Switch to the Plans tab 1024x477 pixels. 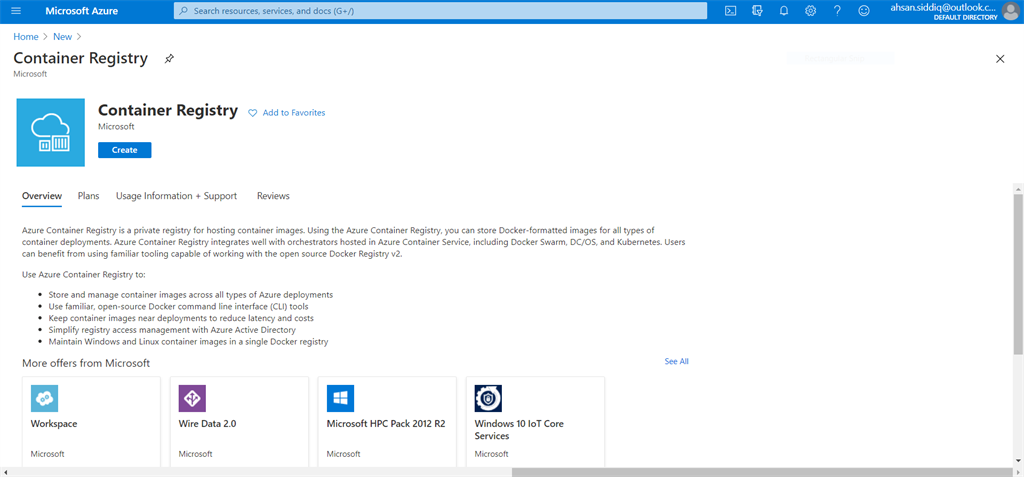(x=89, y=196)
